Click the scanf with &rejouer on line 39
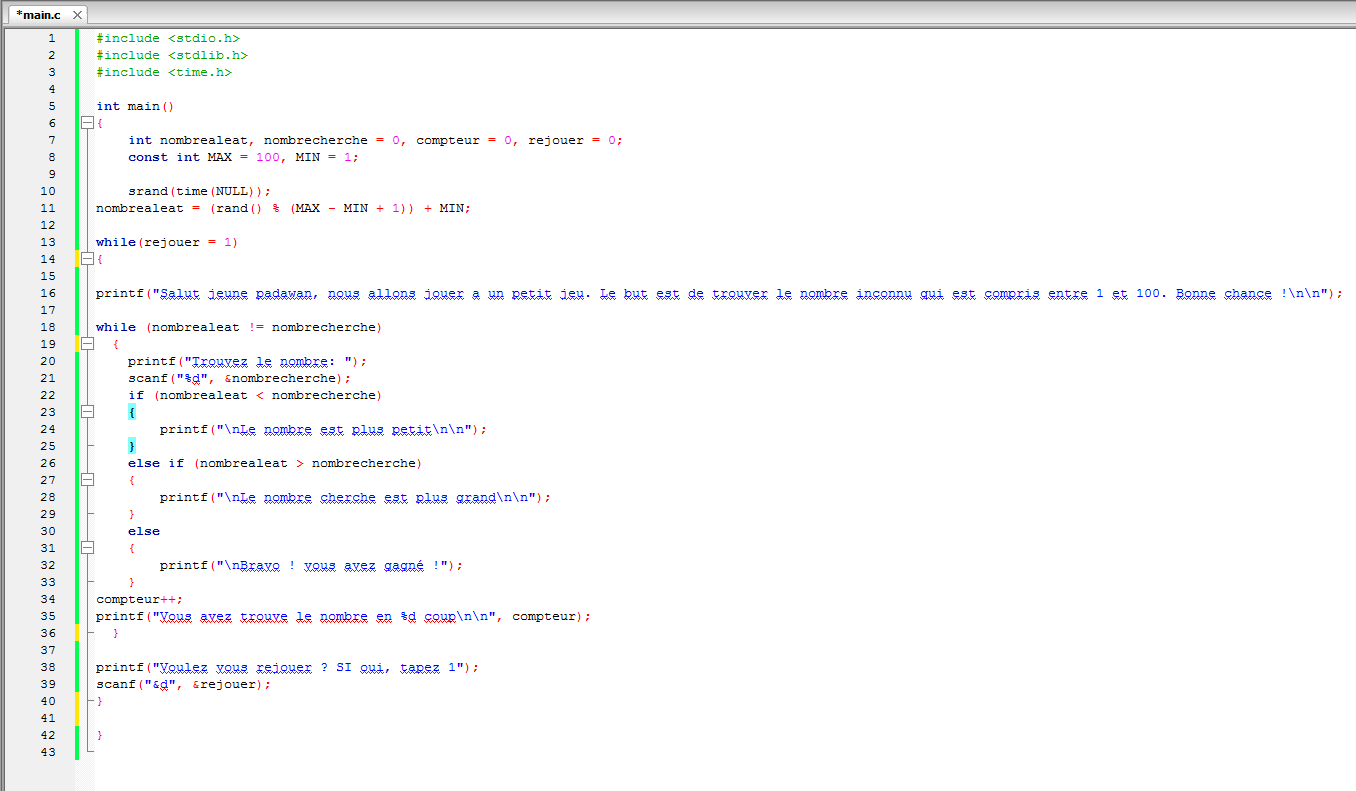 (x=182, y=684)
